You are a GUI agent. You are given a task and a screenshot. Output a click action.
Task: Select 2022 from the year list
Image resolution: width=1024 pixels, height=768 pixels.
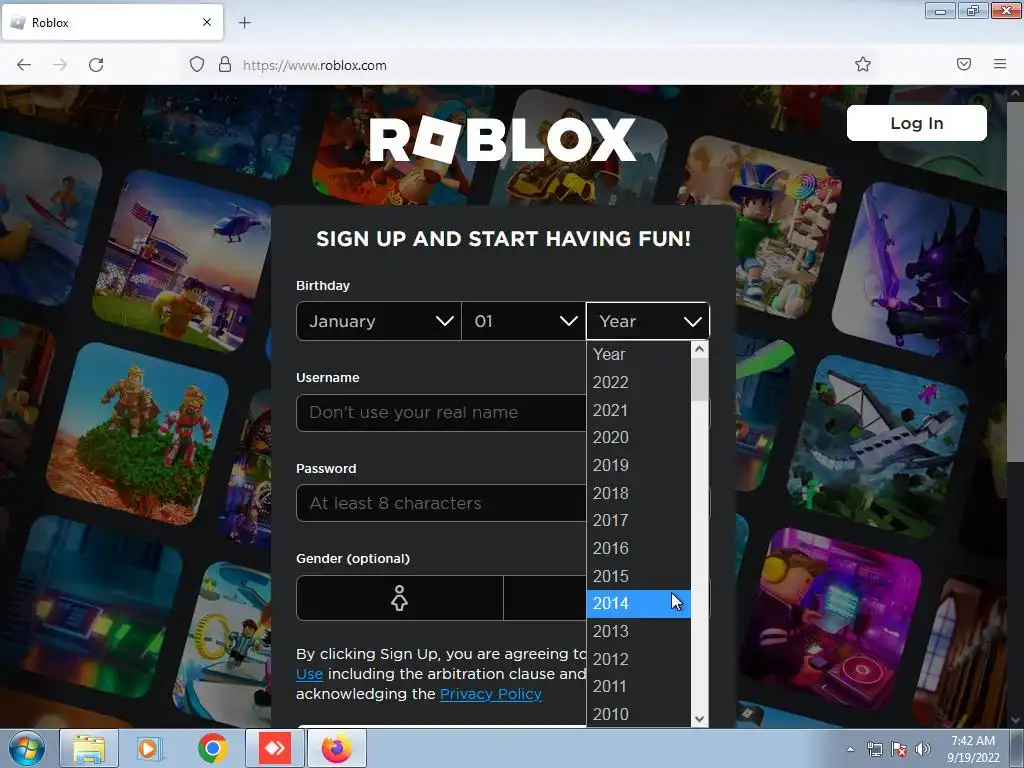coord(639,382)
